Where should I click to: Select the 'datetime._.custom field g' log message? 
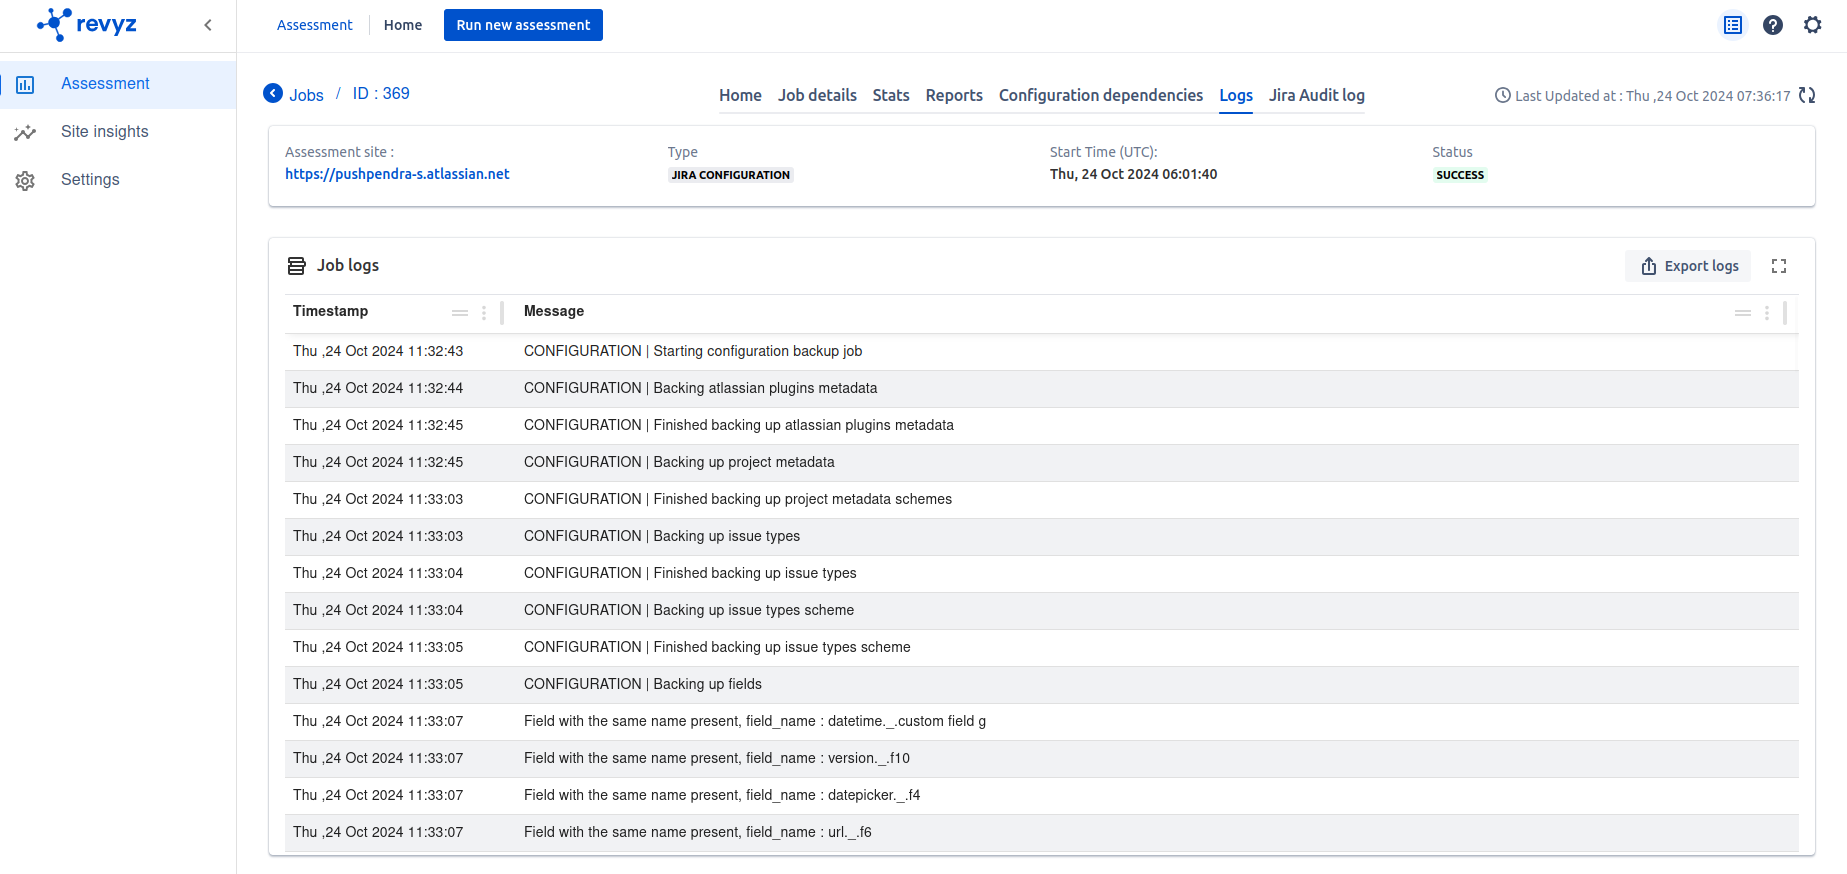click(x=755, y=721)
